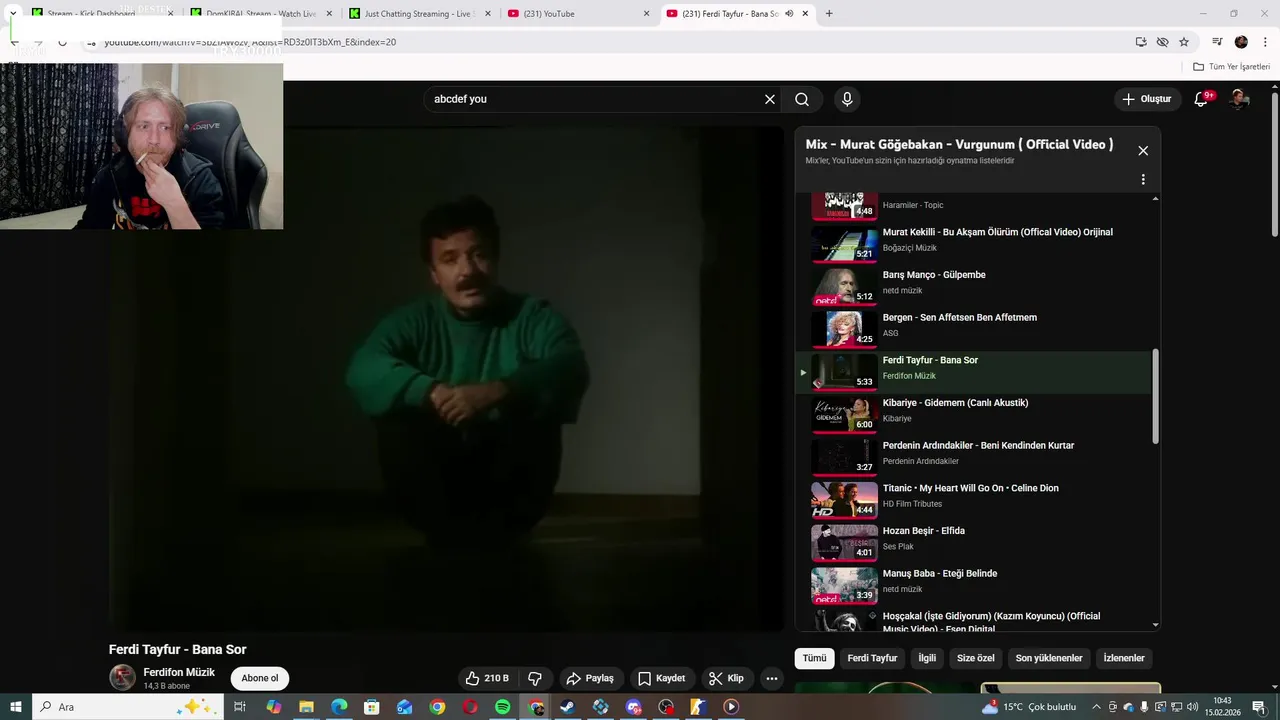1280x720 pixels.
Task: Open Steam from the taskbar
Action: pos(568,707)
